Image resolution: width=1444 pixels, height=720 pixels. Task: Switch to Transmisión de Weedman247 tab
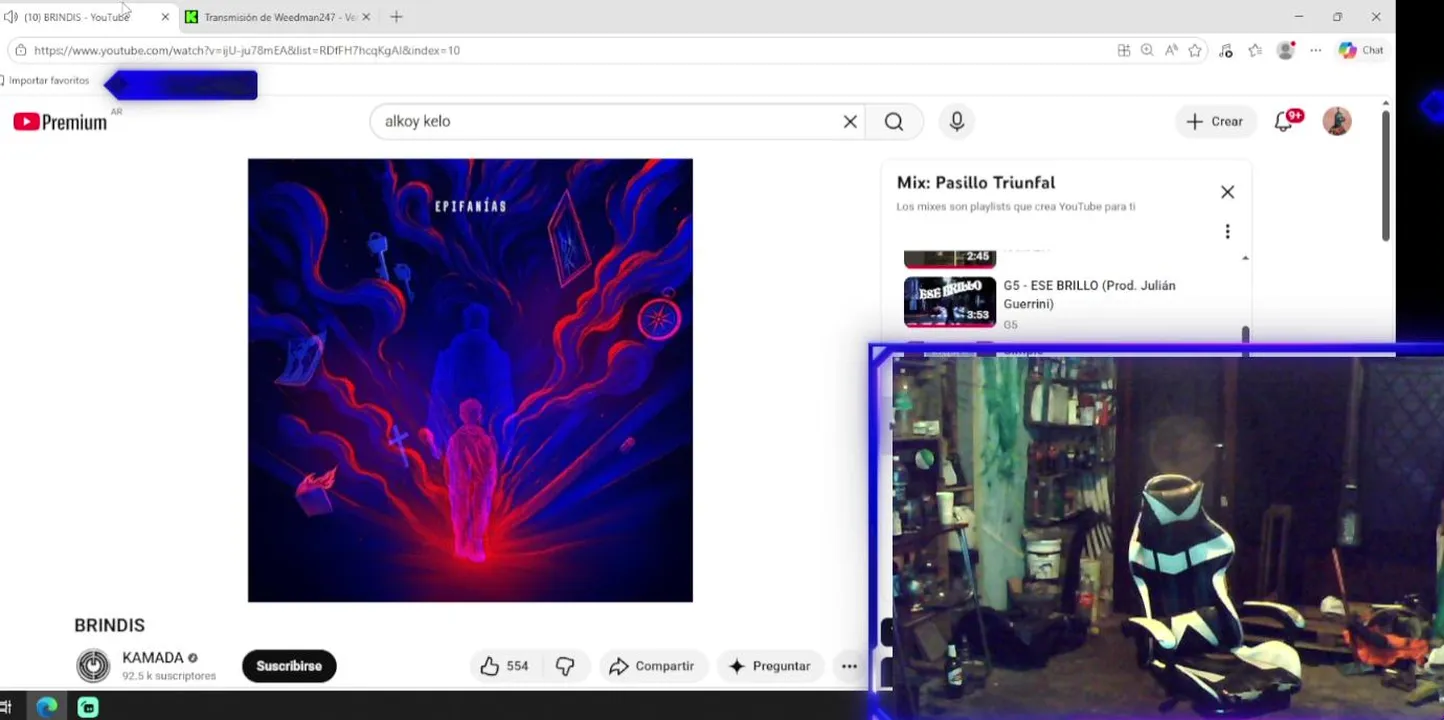pyautogui.click(x=280, y=17)
